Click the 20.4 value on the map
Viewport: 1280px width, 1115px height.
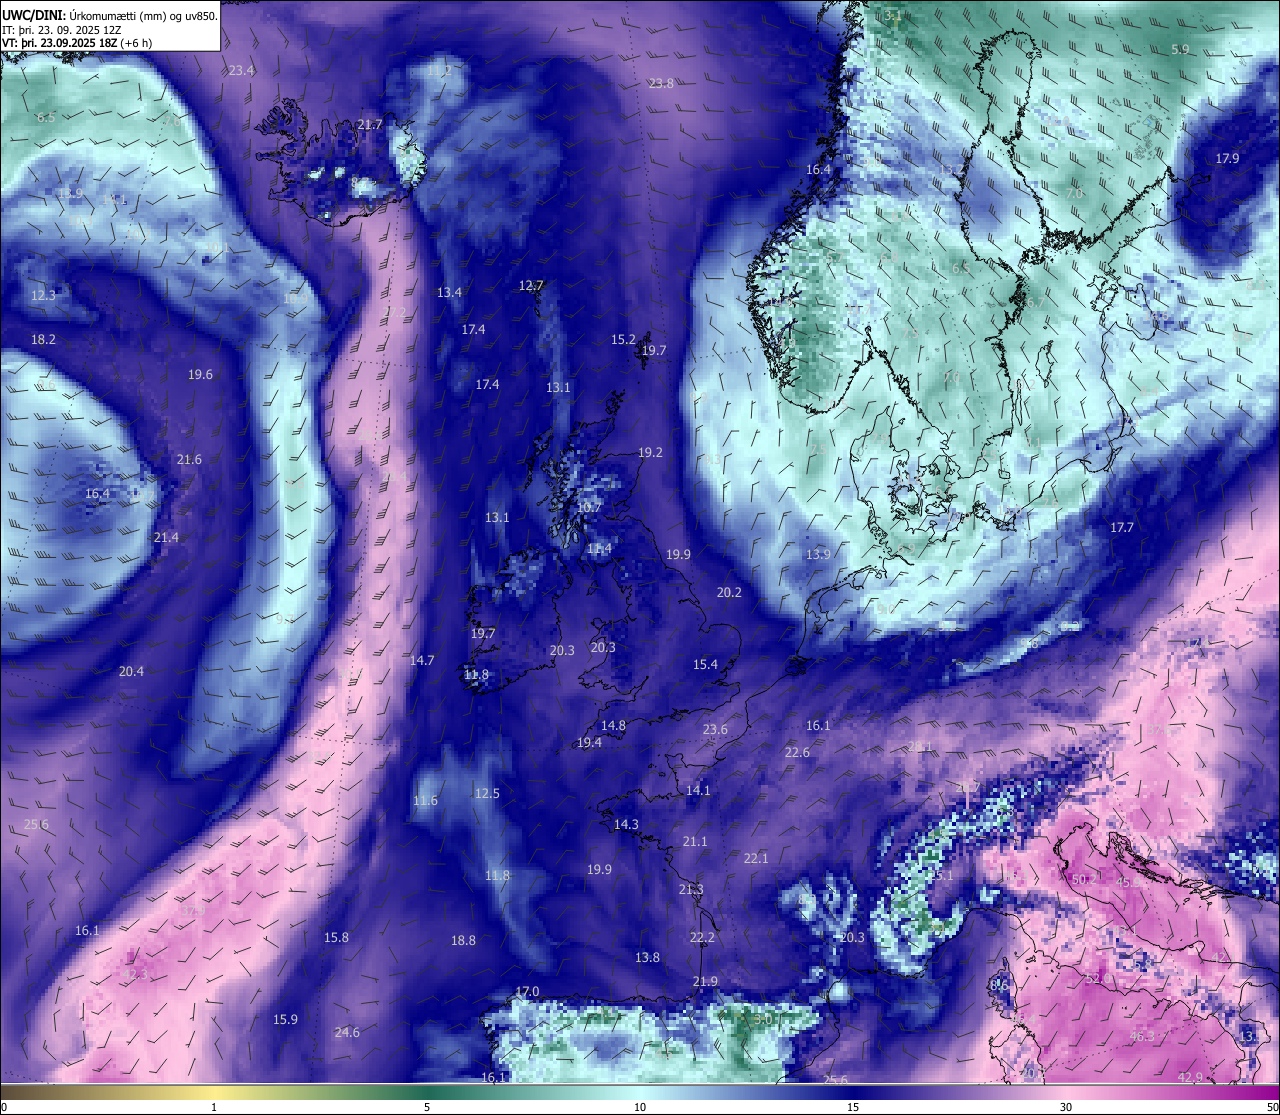click(131, 671)
